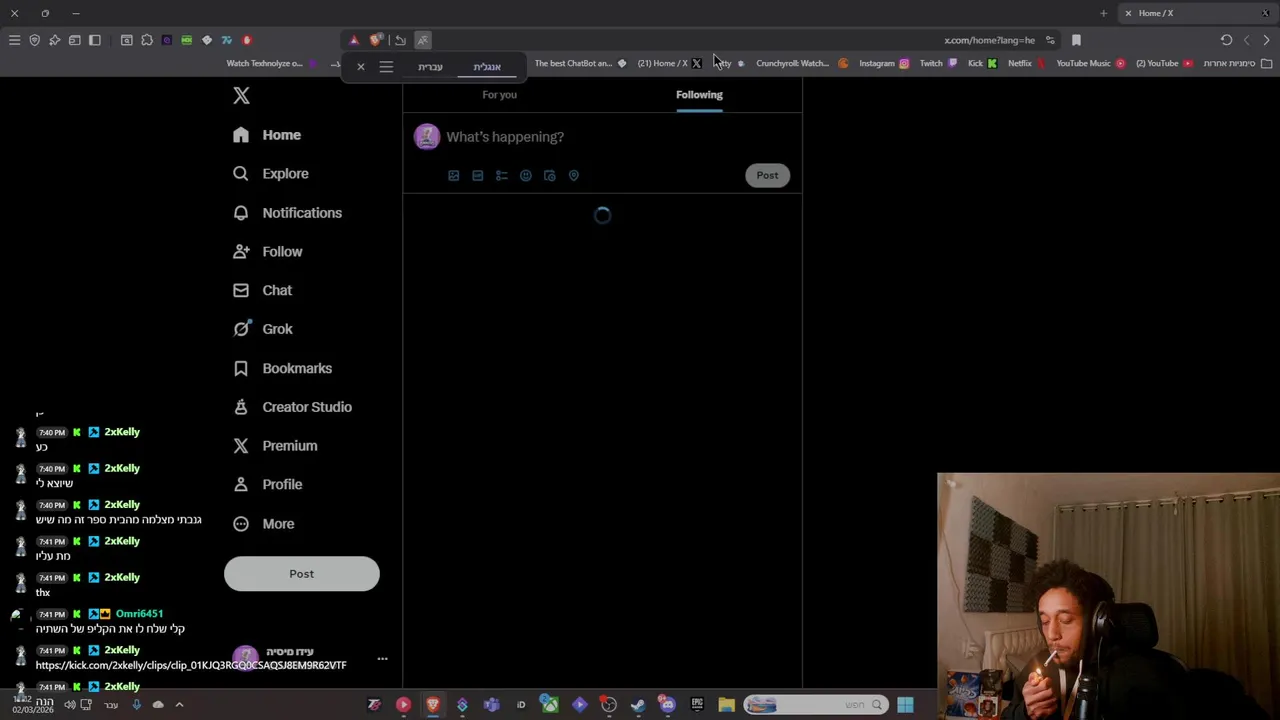
Task: Click the x.com address bar
Action: point(989,40)
